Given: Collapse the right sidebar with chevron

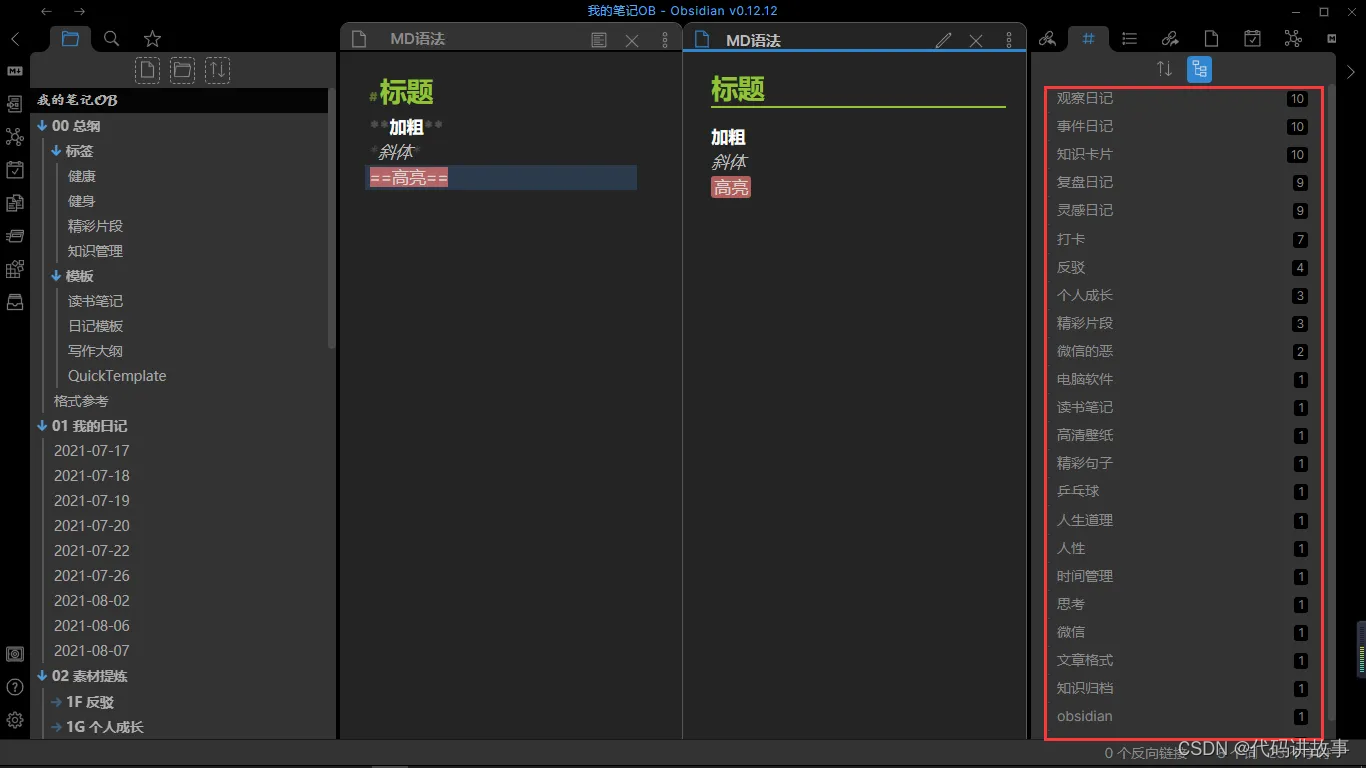Looking at the screenshot, I should (1351, 71).
